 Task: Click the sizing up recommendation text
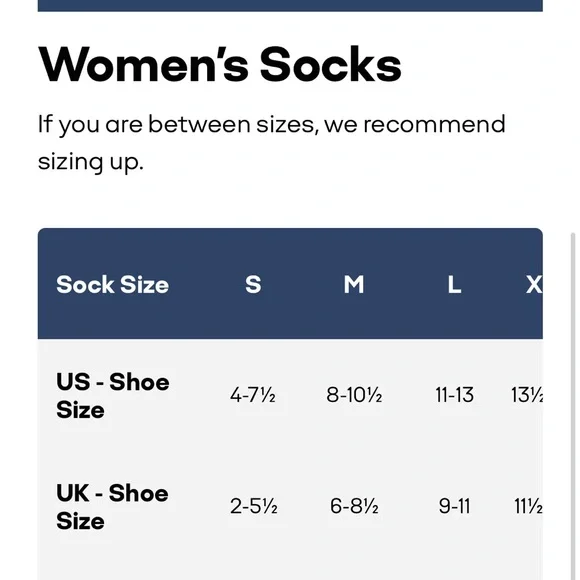(x=272, y=142)
